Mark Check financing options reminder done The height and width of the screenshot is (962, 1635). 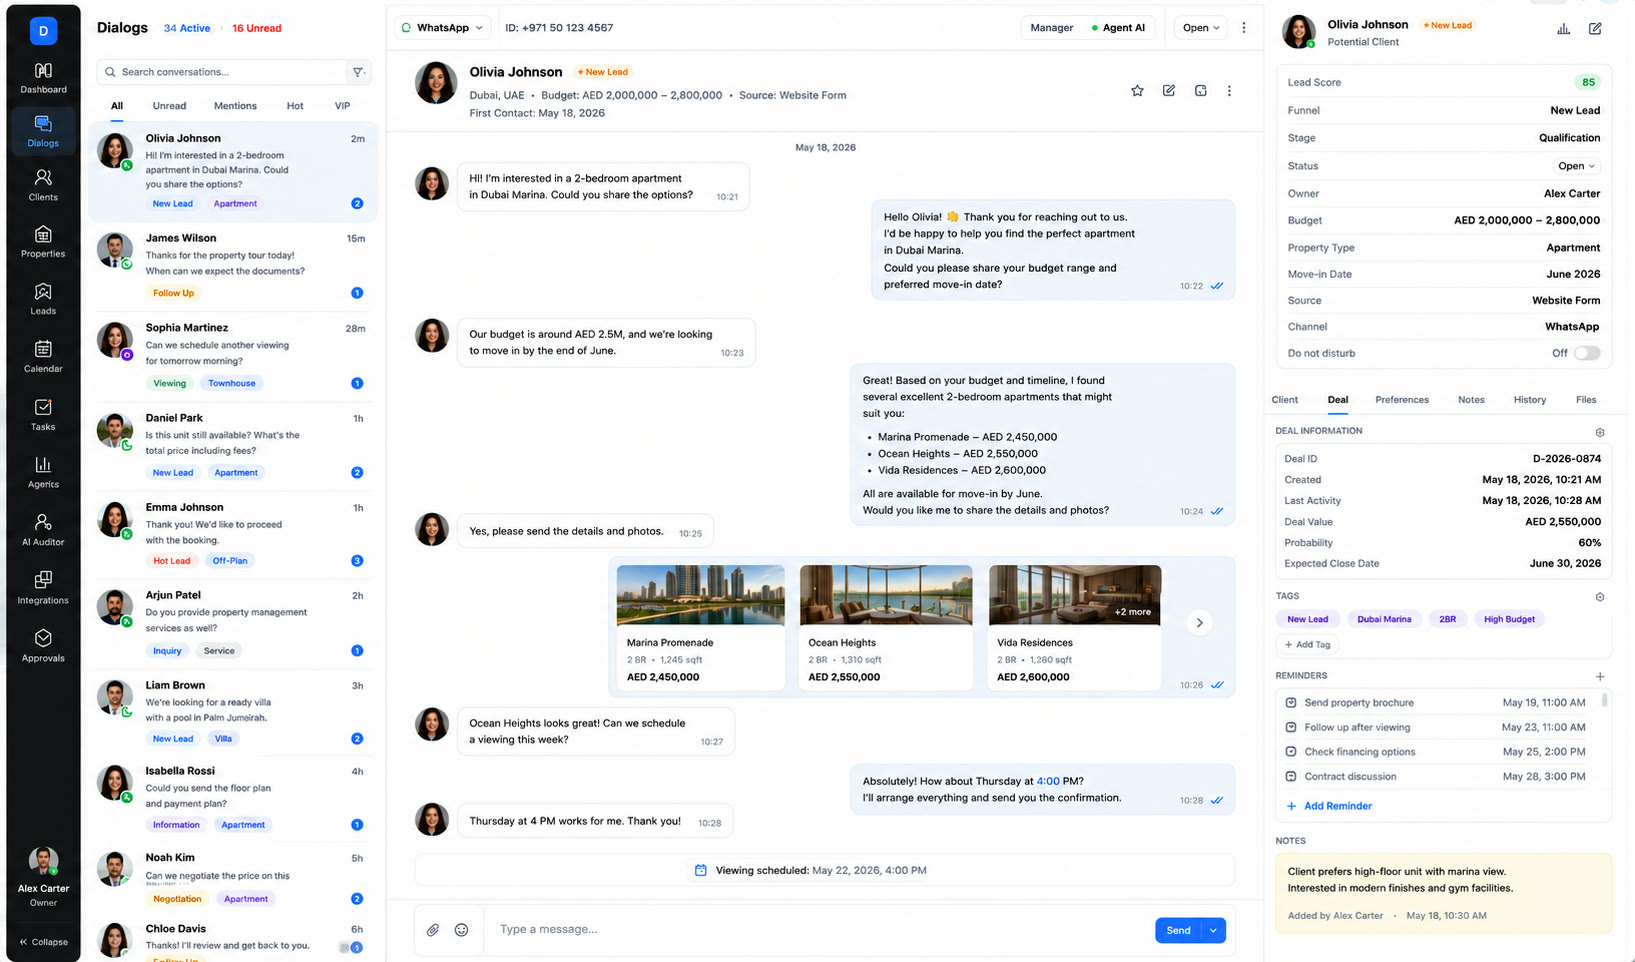pyautogui.click(x=1291, y=752)
